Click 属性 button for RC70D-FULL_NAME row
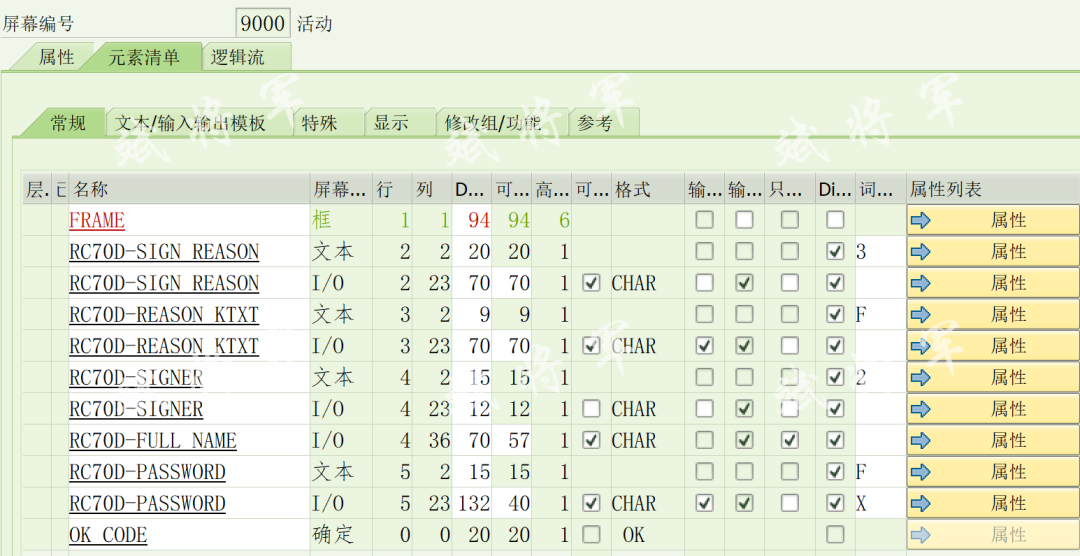This screenshot has width=1080, height=556. 993,440
